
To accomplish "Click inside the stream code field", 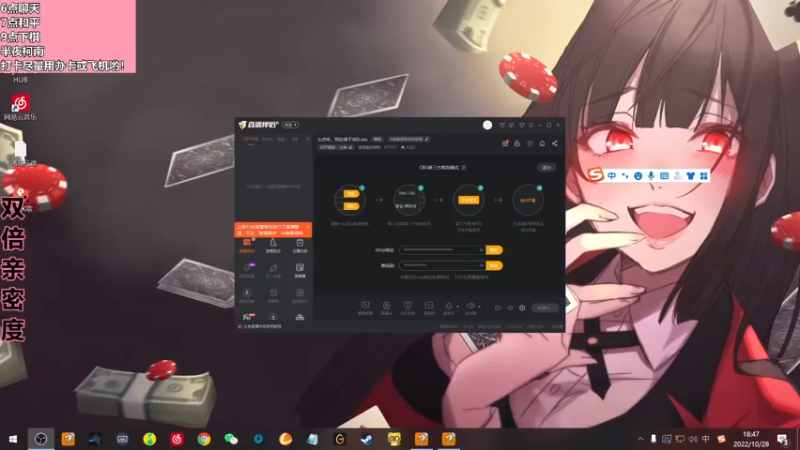I will 441,265.
